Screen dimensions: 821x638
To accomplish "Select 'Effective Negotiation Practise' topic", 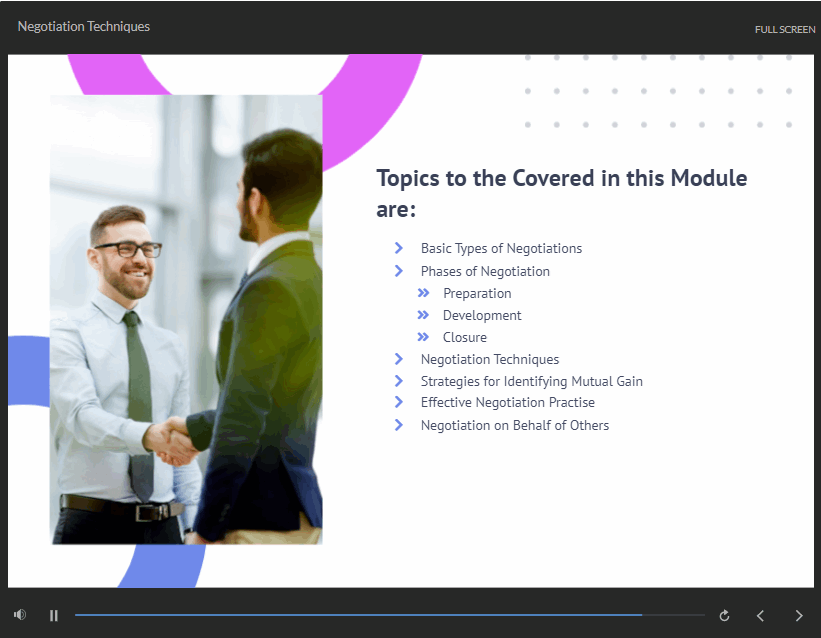I will [507, 402].
